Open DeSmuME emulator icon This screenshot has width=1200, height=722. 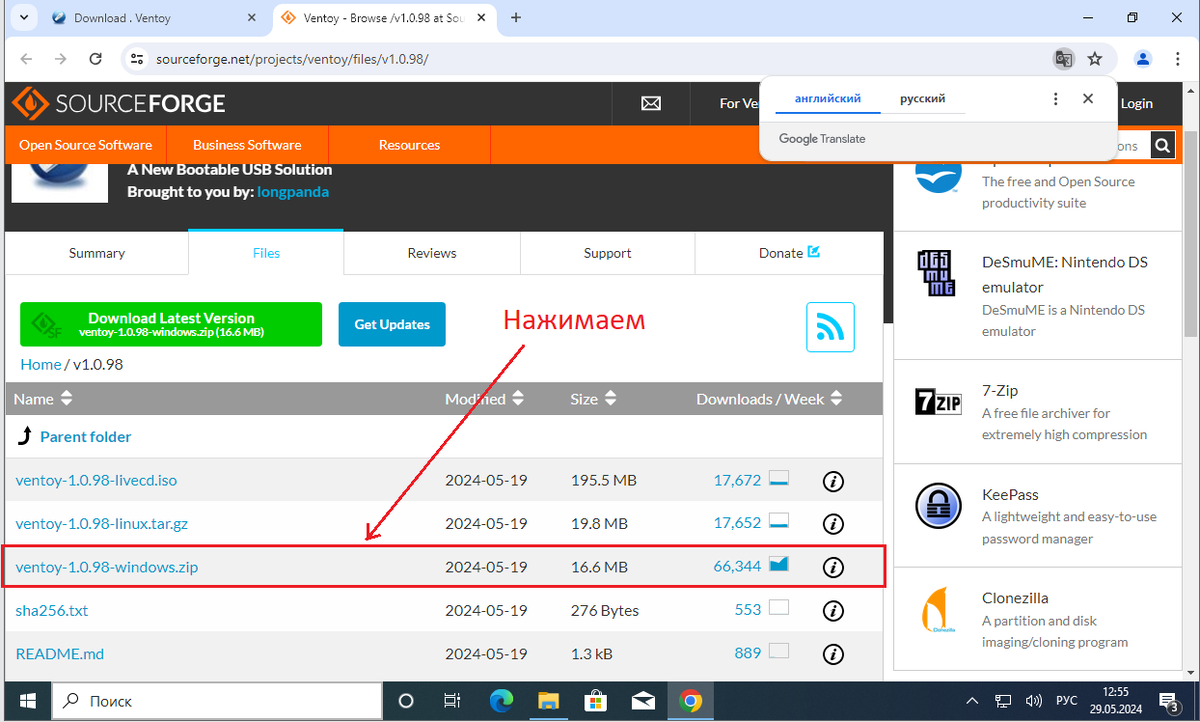pyautogui.click(x=939, y=273)
